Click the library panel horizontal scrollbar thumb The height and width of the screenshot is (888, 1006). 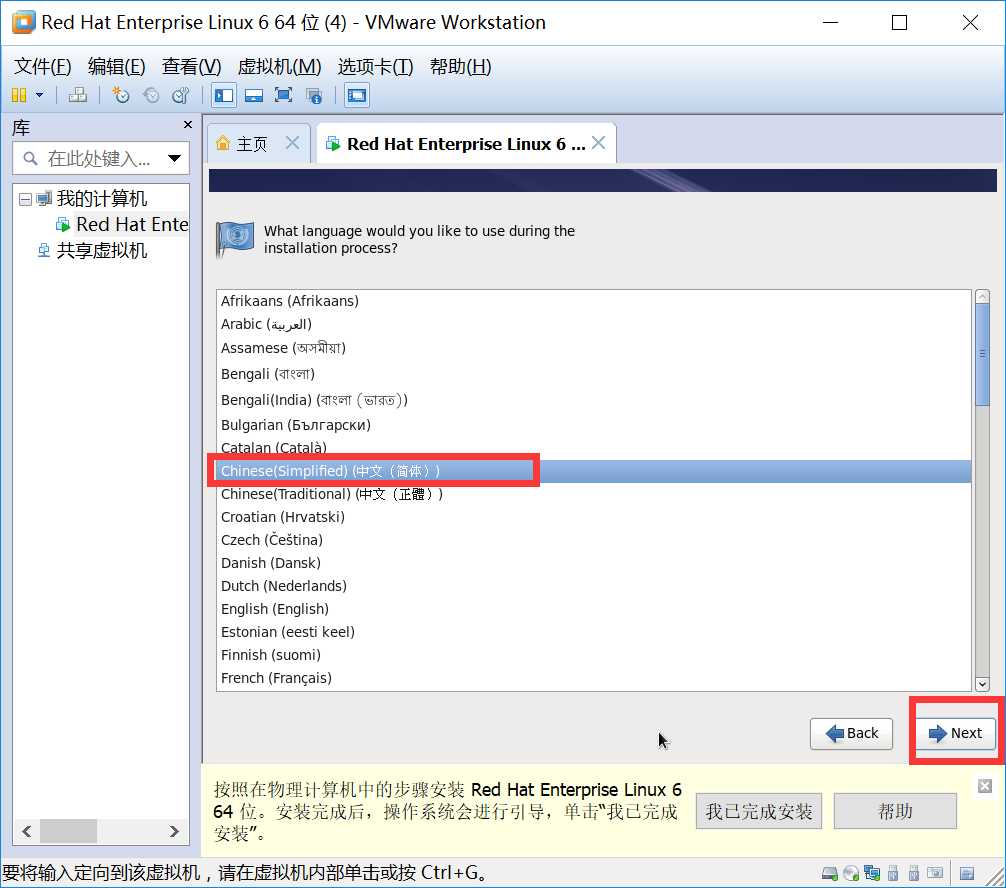tap(68, 832)
